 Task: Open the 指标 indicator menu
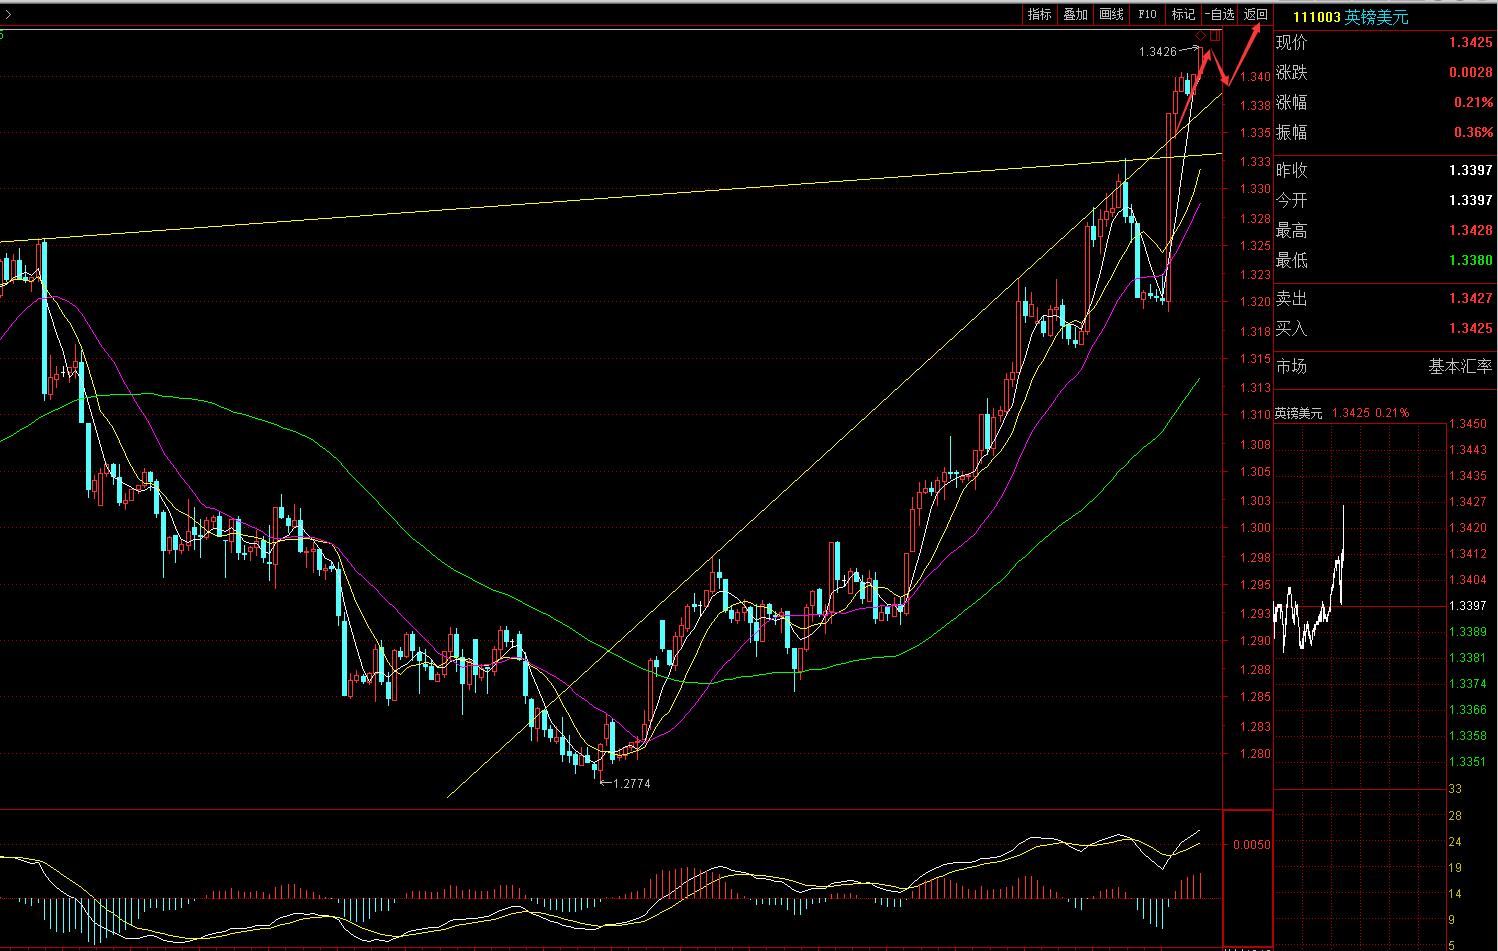(1039, 14)
